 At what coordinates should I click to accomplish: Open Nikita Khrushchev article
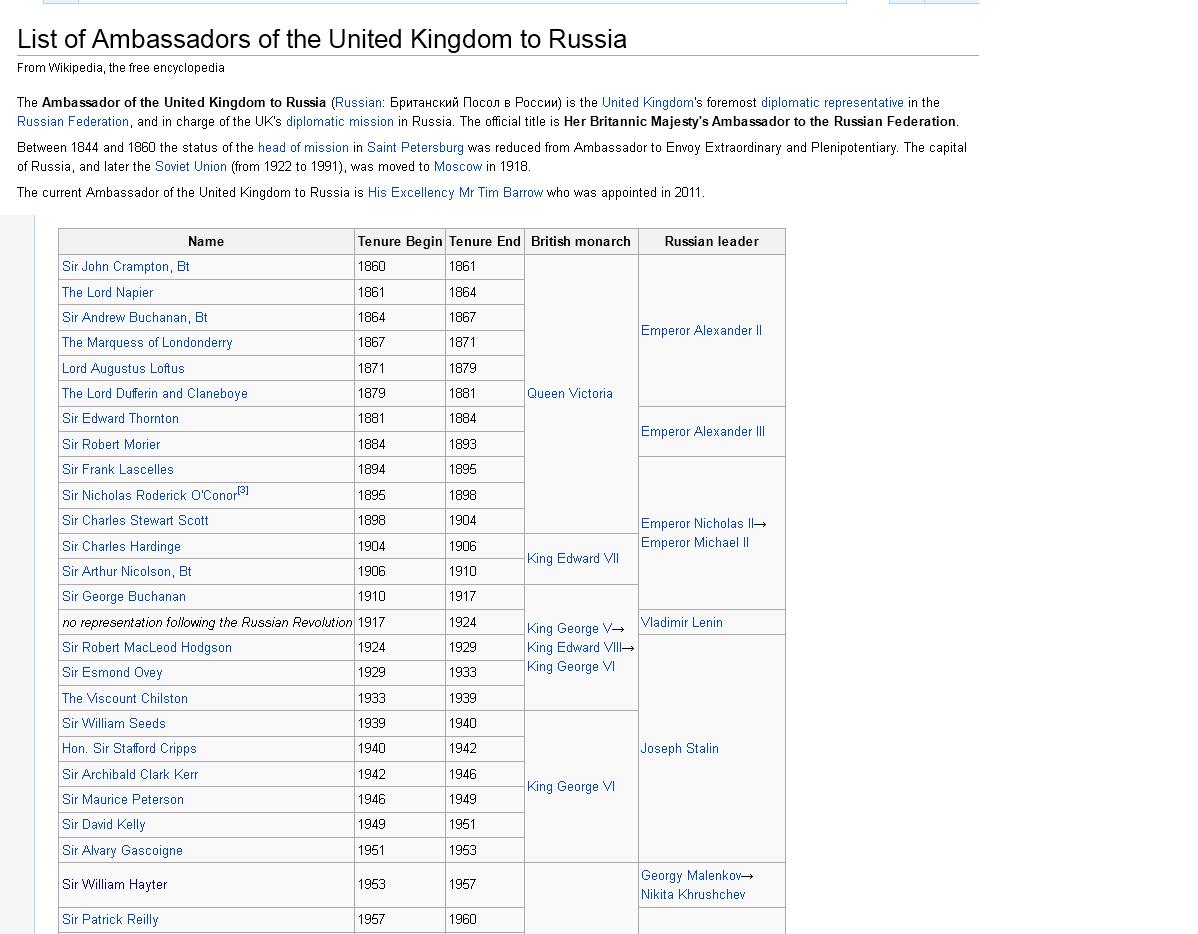pos(693,895)
